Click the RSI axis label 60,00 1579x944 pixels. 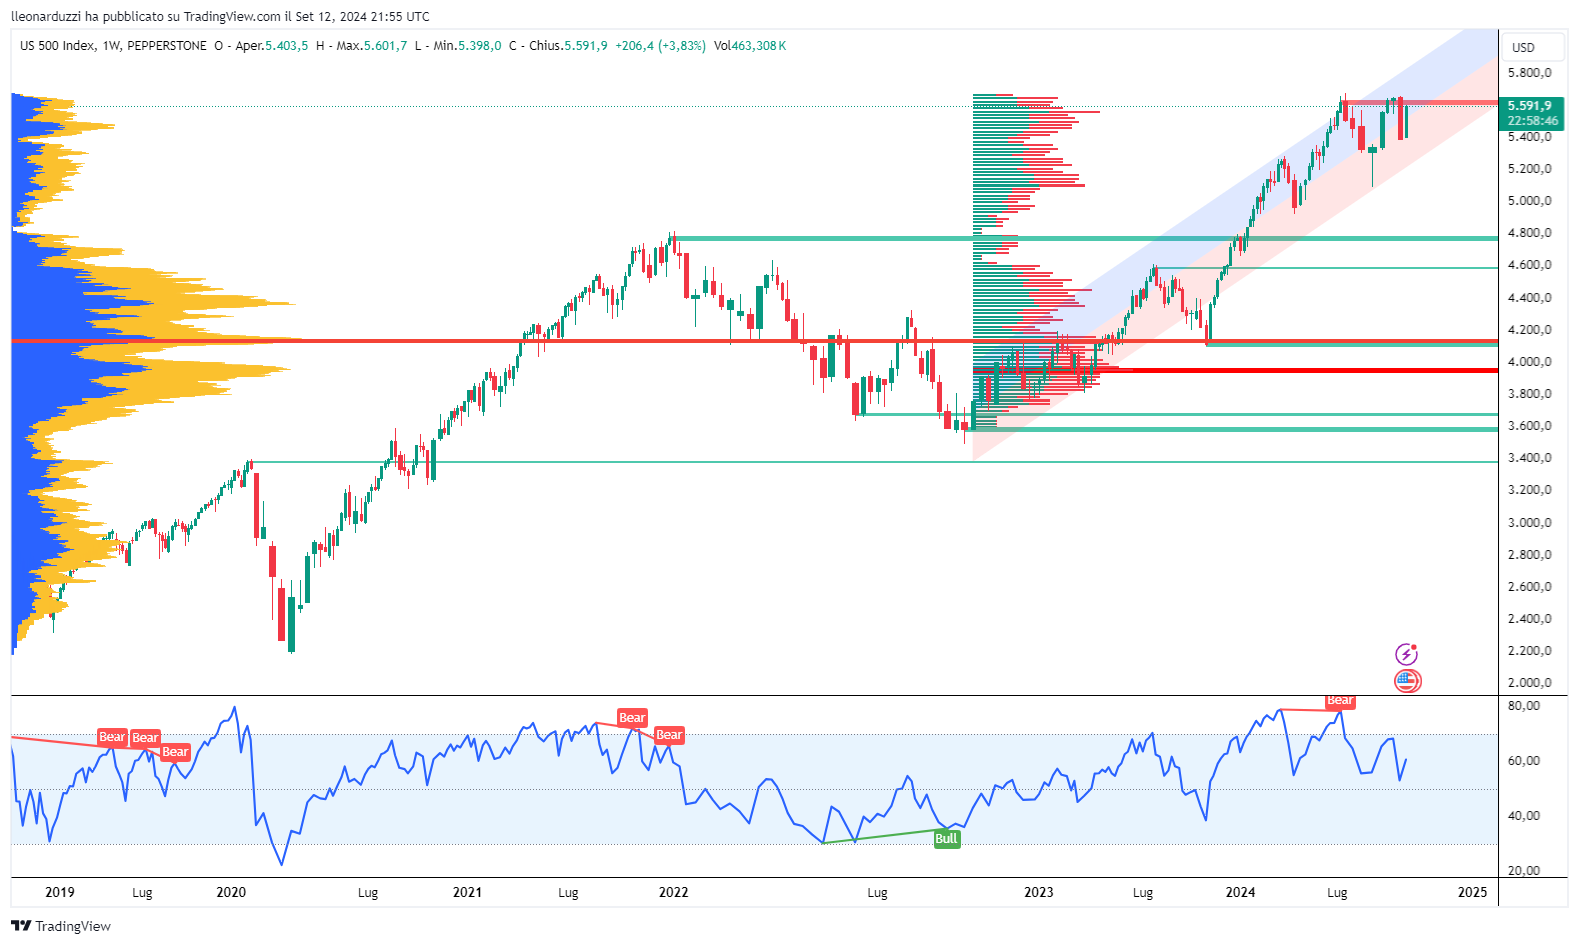tap(1524, 761)
